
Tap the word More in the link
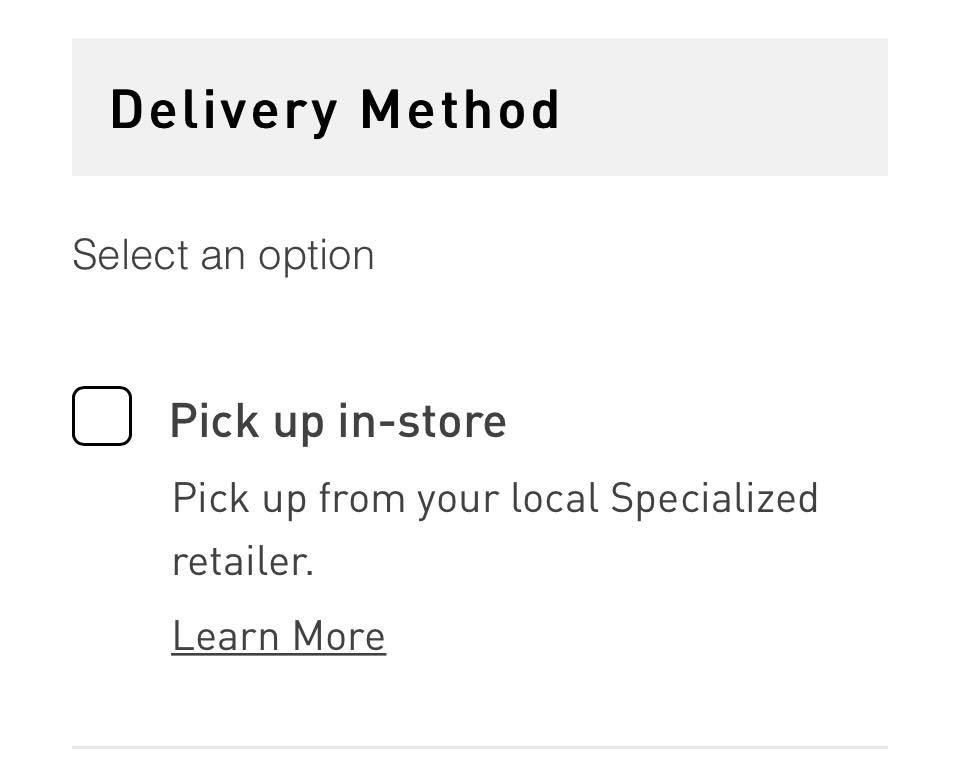click(338, 636)
